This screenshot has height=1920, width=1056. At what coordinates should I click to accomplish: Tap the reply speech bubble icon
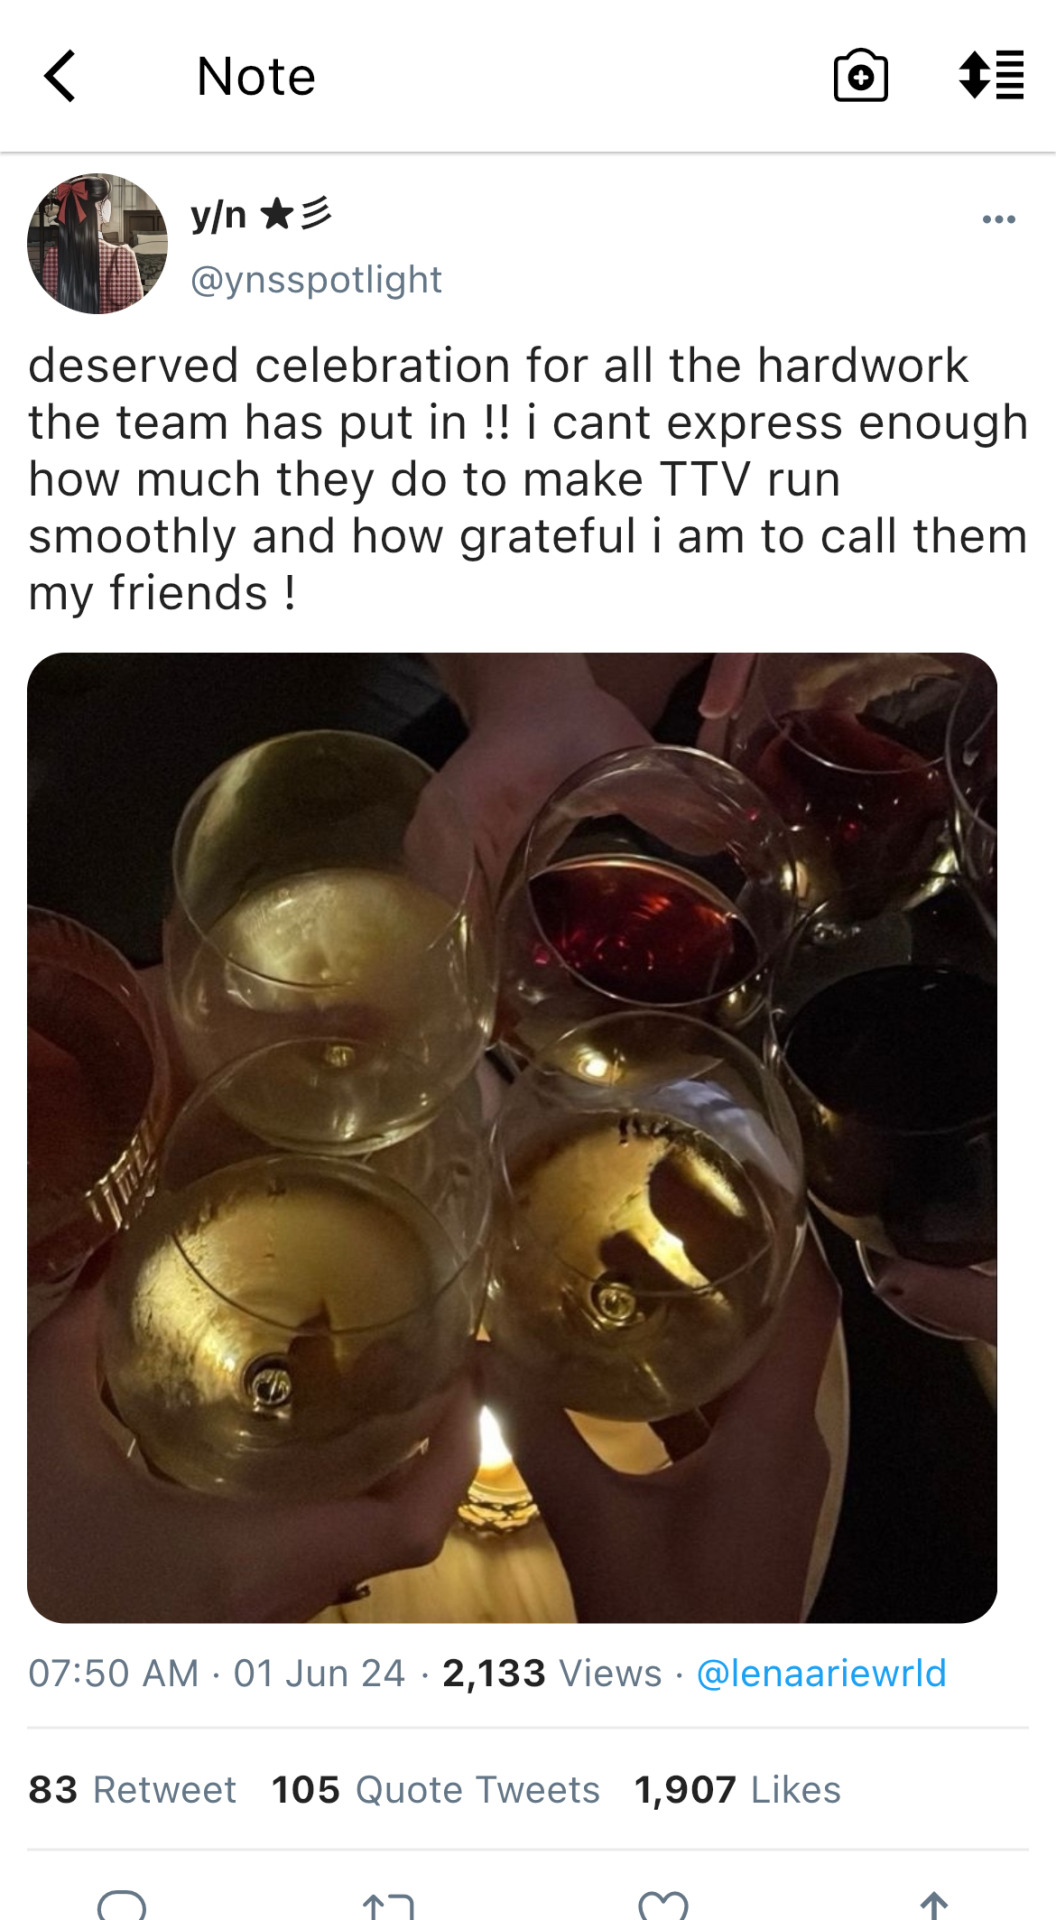(122, 1904)
